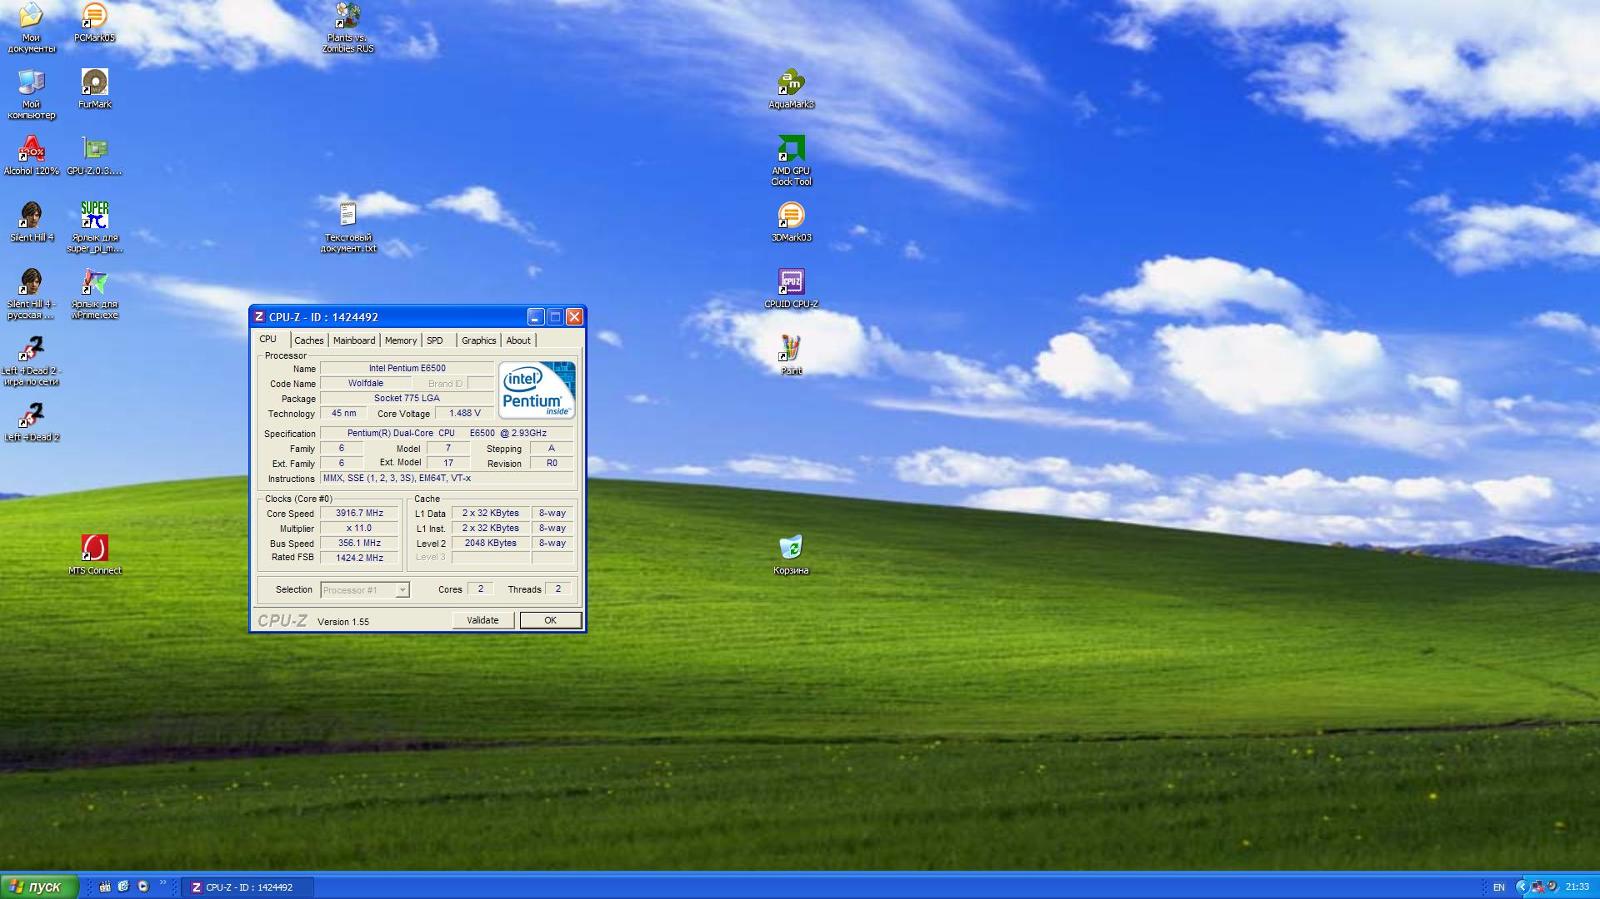This screenshot has width=1600, height=899.
Task: Click the CPU-Z title bar Z icon
Action: tap(259, 317)
